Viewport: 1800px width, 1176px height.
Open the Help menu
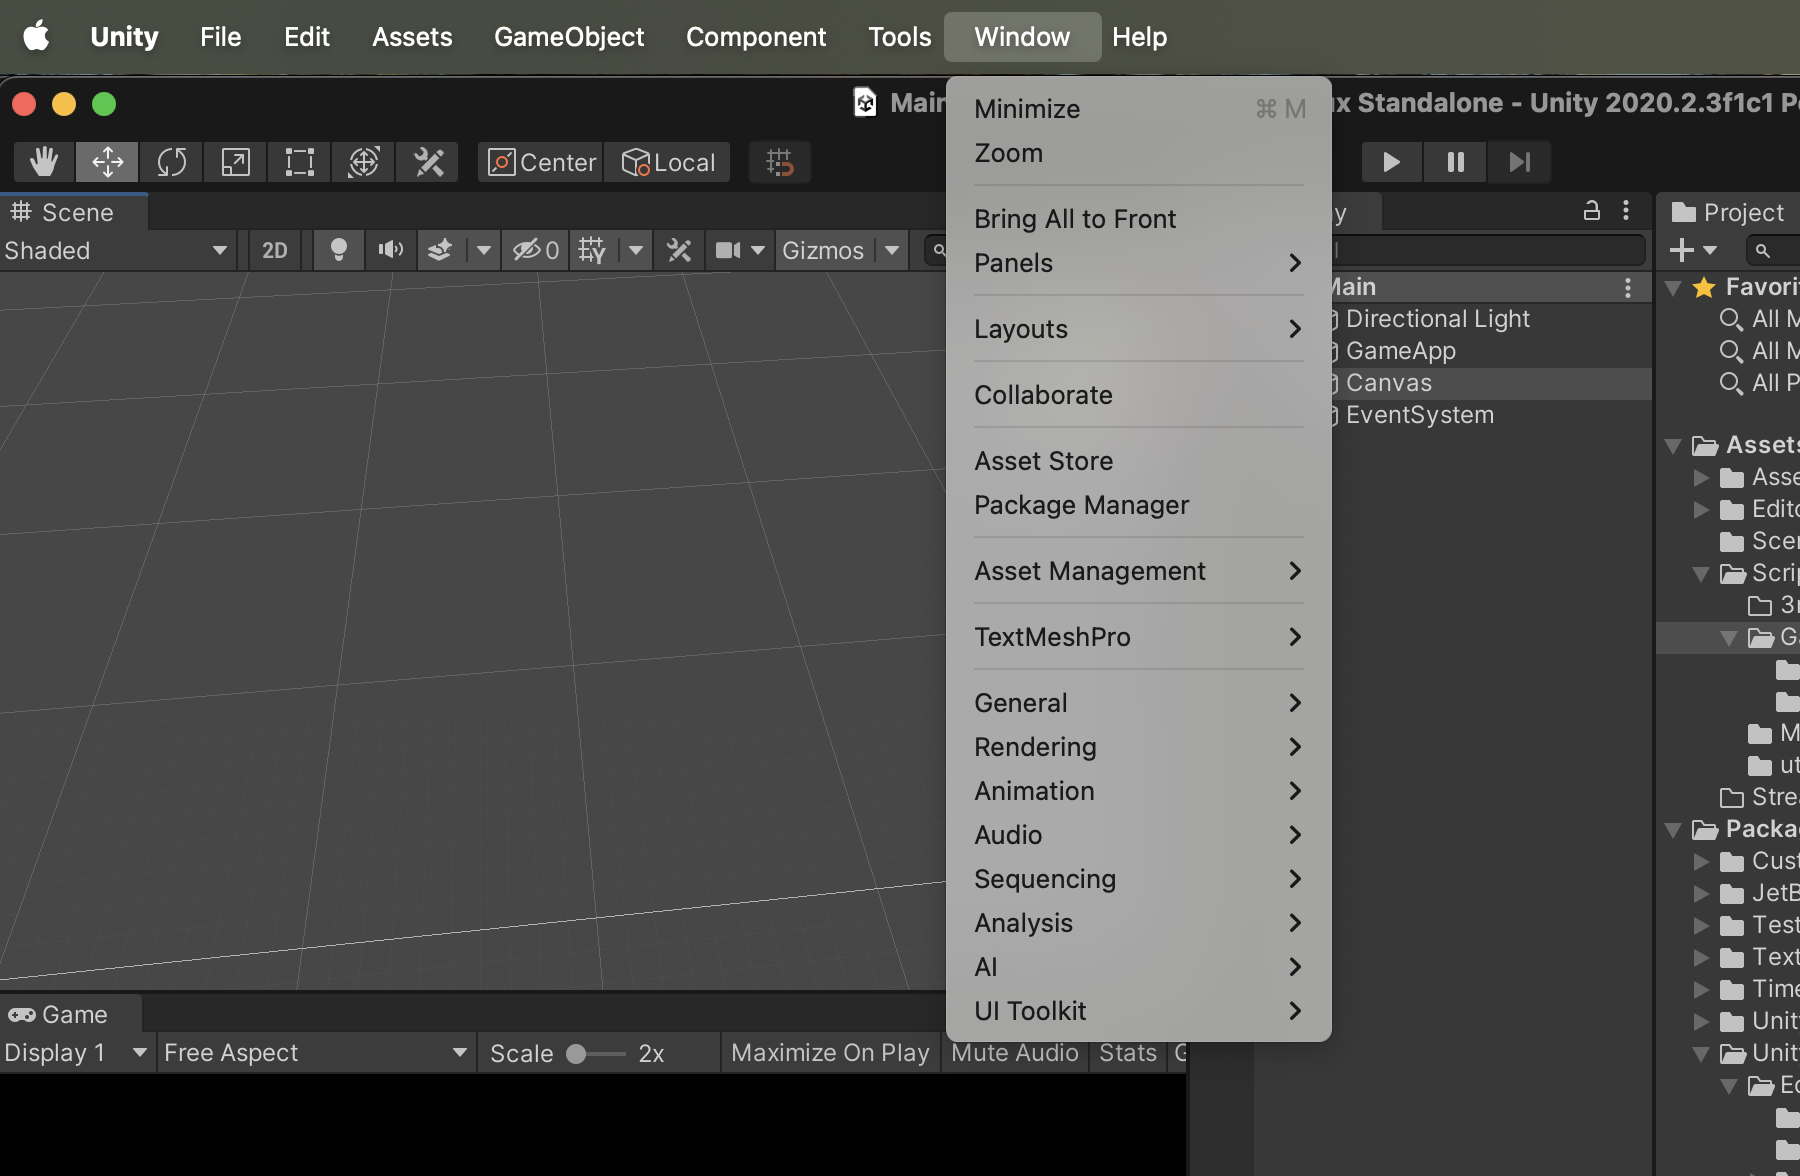tap(1139, 37)
